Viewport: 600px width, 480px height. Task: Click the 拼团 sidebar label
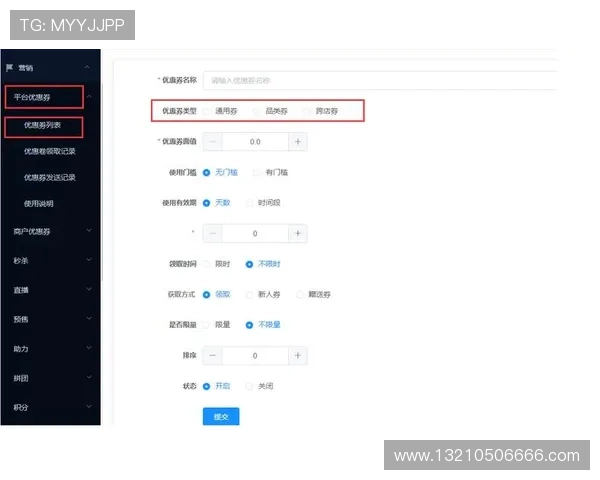[21, 378]
